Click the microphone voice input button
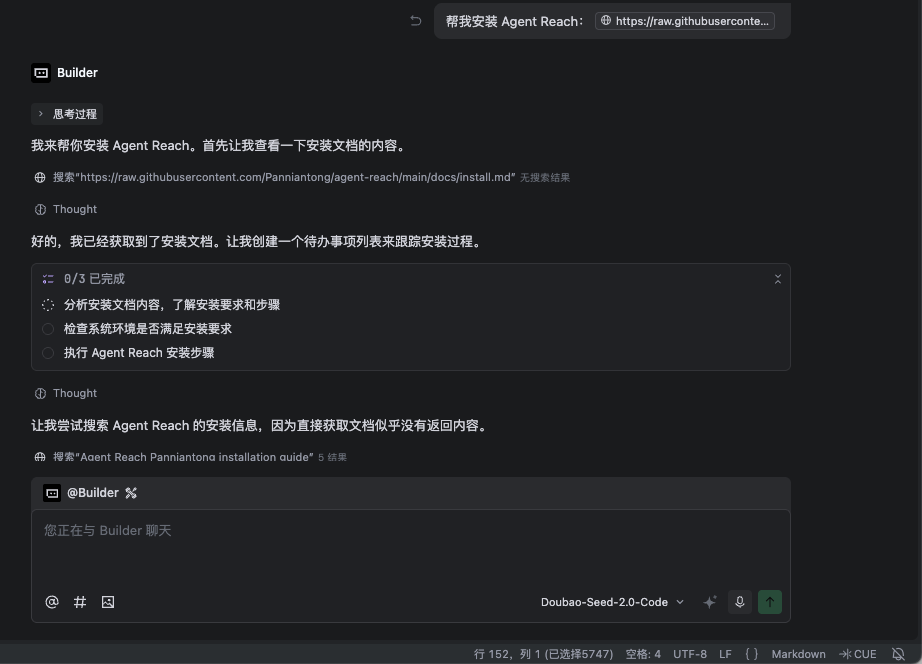Viewport: 922px width, 664px height. click(740, 602)
